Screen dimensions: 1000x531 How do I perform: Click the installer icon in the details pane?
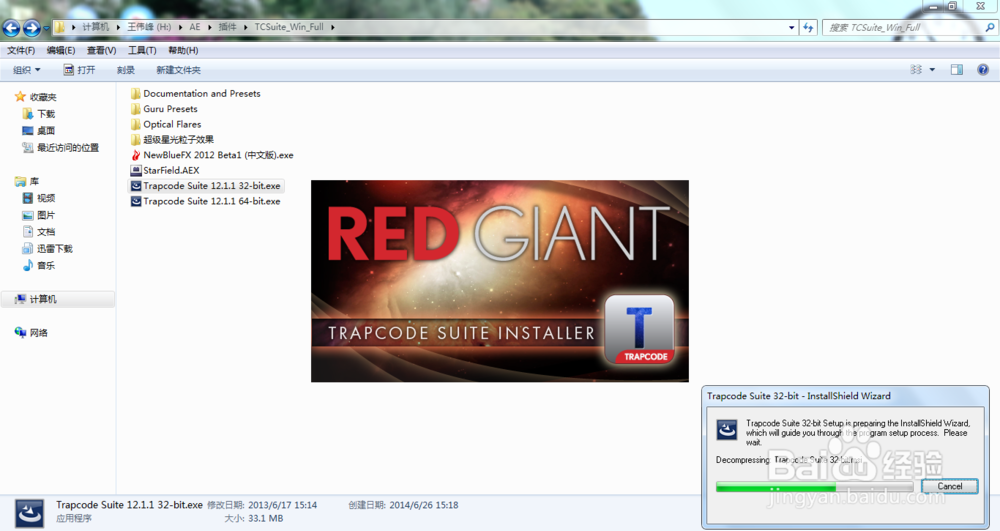pos(29,513)
